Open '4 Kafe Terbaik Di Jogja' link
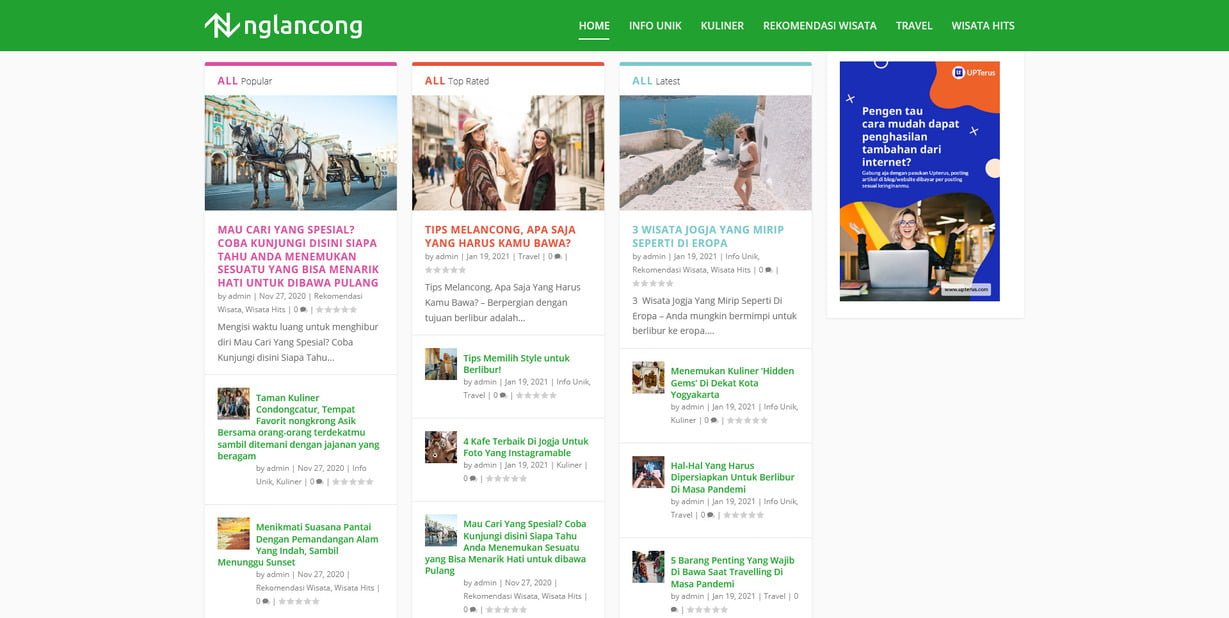This screenshot has height=618, width=1229. point(525,447)
